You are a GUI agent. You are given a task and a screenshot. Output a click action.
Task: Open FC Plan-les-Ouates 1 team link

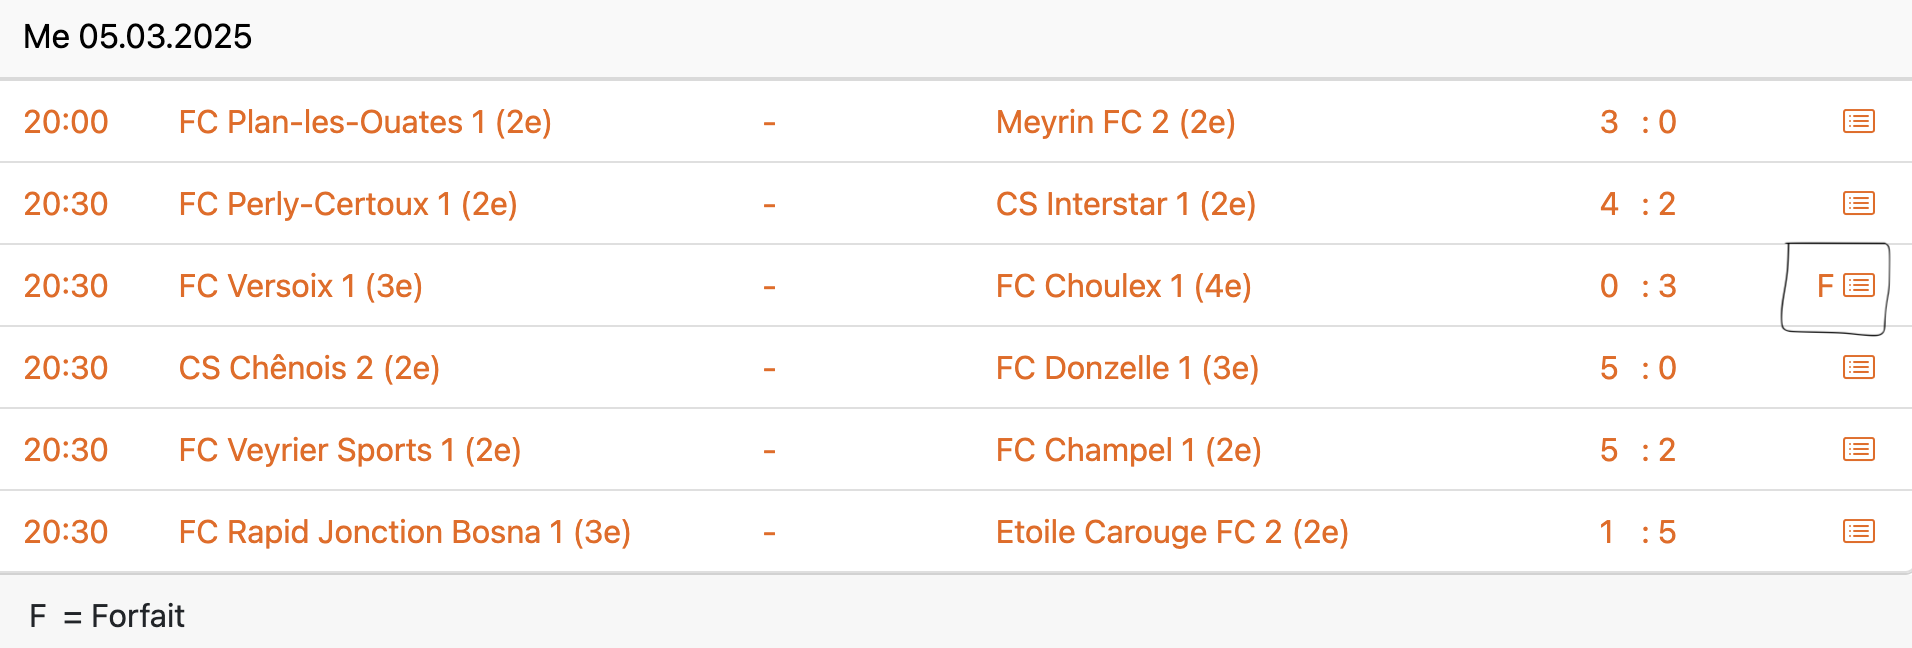click(365, 122)
